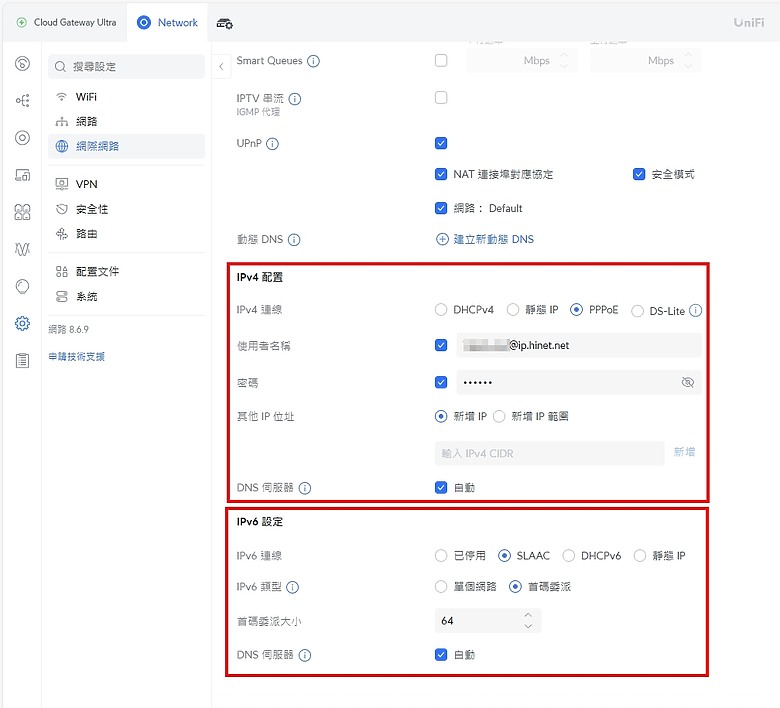Uncheck 網路: Default checkbox
780x708 pixels.
pyautogui.click(x=441, y=208)
